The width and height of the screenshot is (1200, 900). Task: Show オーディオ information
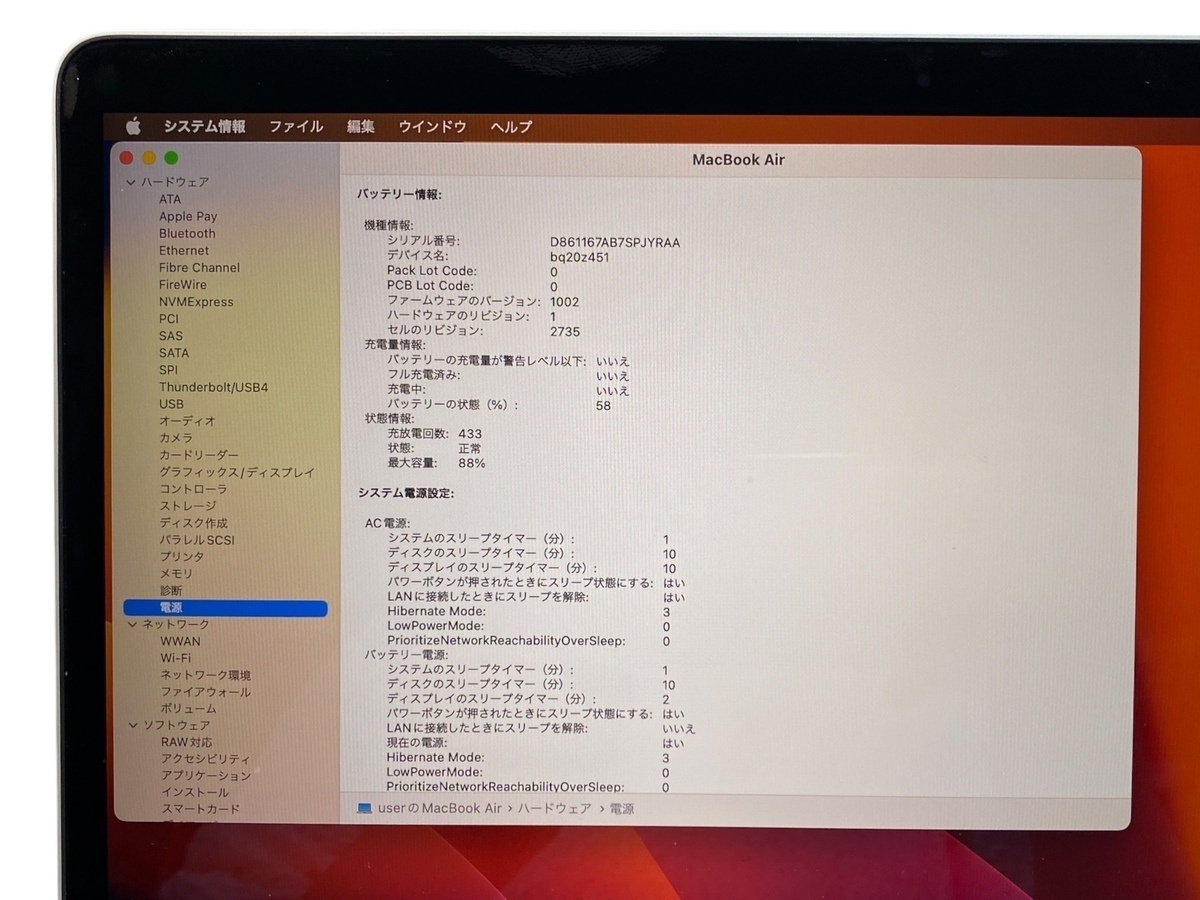pos(187,421)
